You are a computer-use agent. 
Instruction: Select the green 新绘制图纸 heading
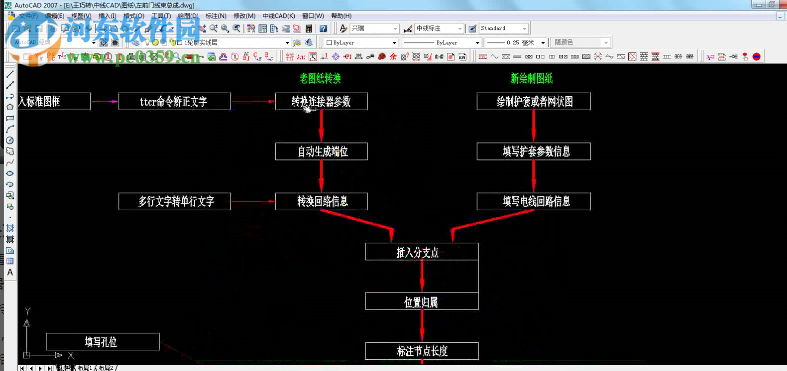[x=532, y=78]
